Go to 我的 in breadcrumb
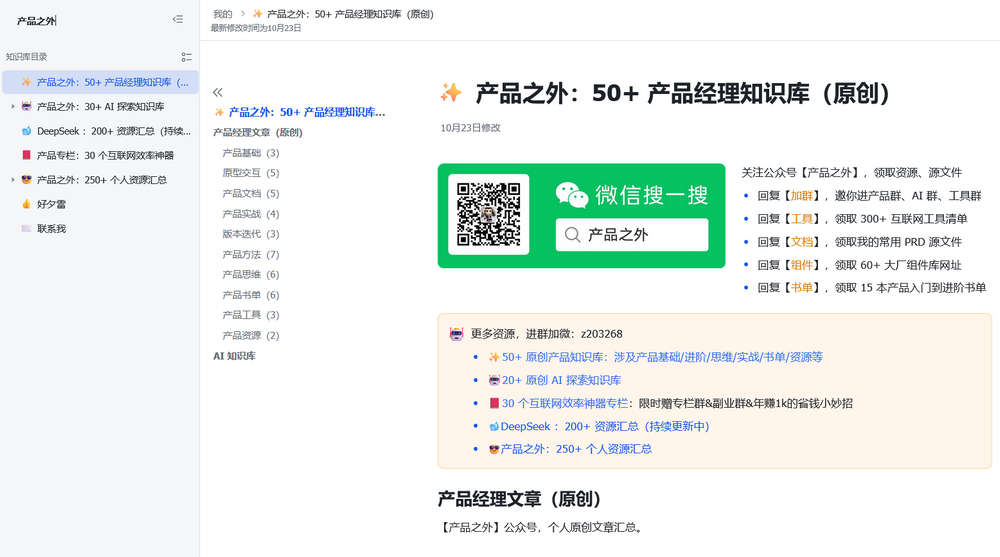 [223, 14]
